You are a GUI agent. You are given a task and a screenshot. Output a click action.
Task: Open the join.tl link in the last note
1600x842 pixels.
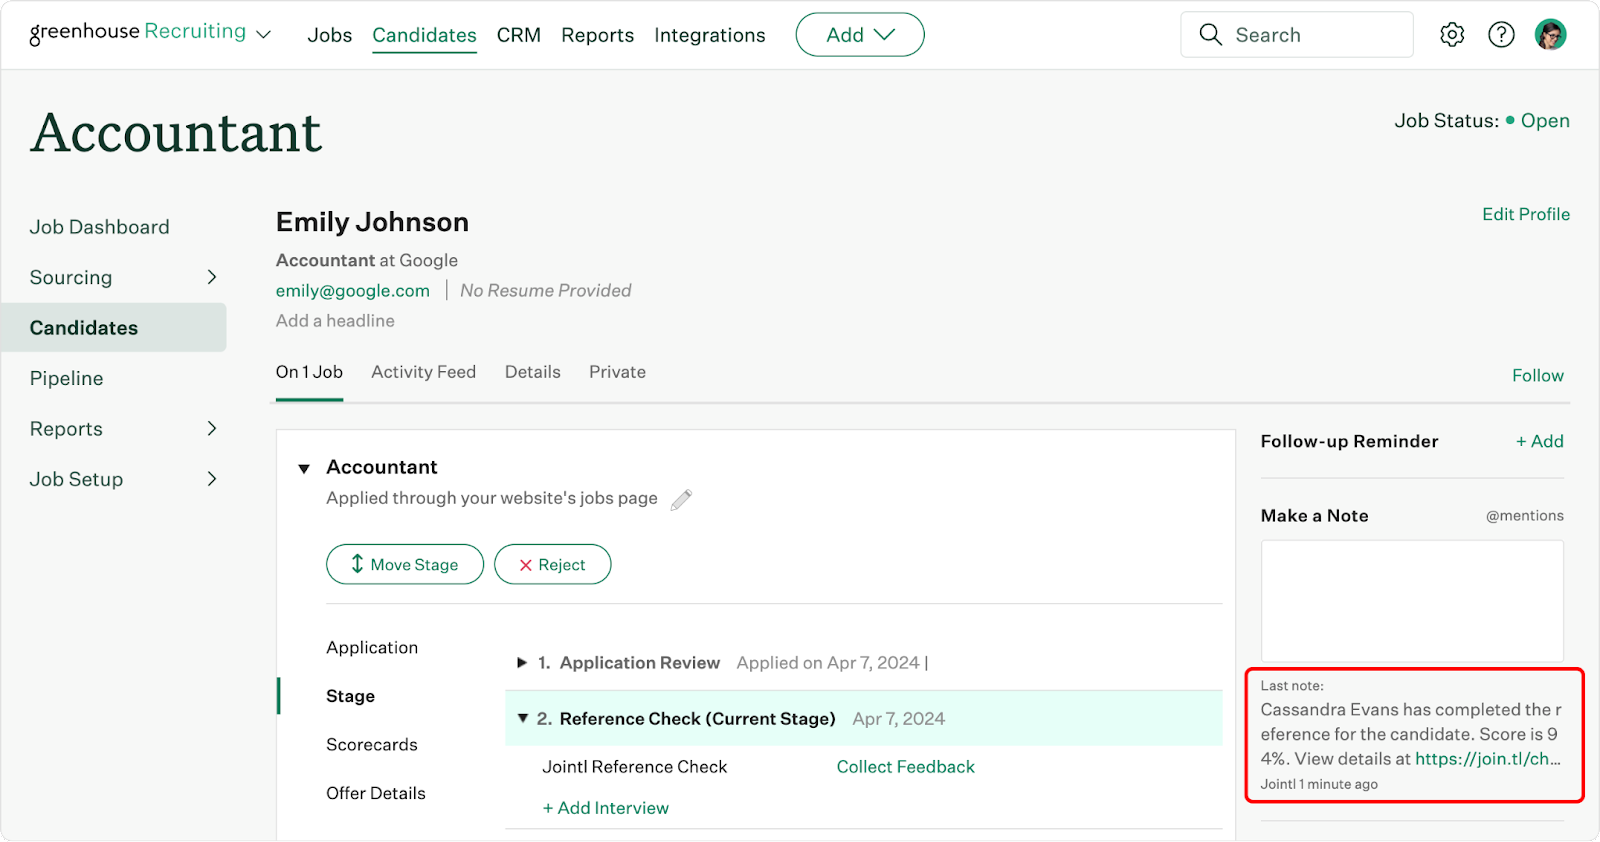[x=1488, y=759]
